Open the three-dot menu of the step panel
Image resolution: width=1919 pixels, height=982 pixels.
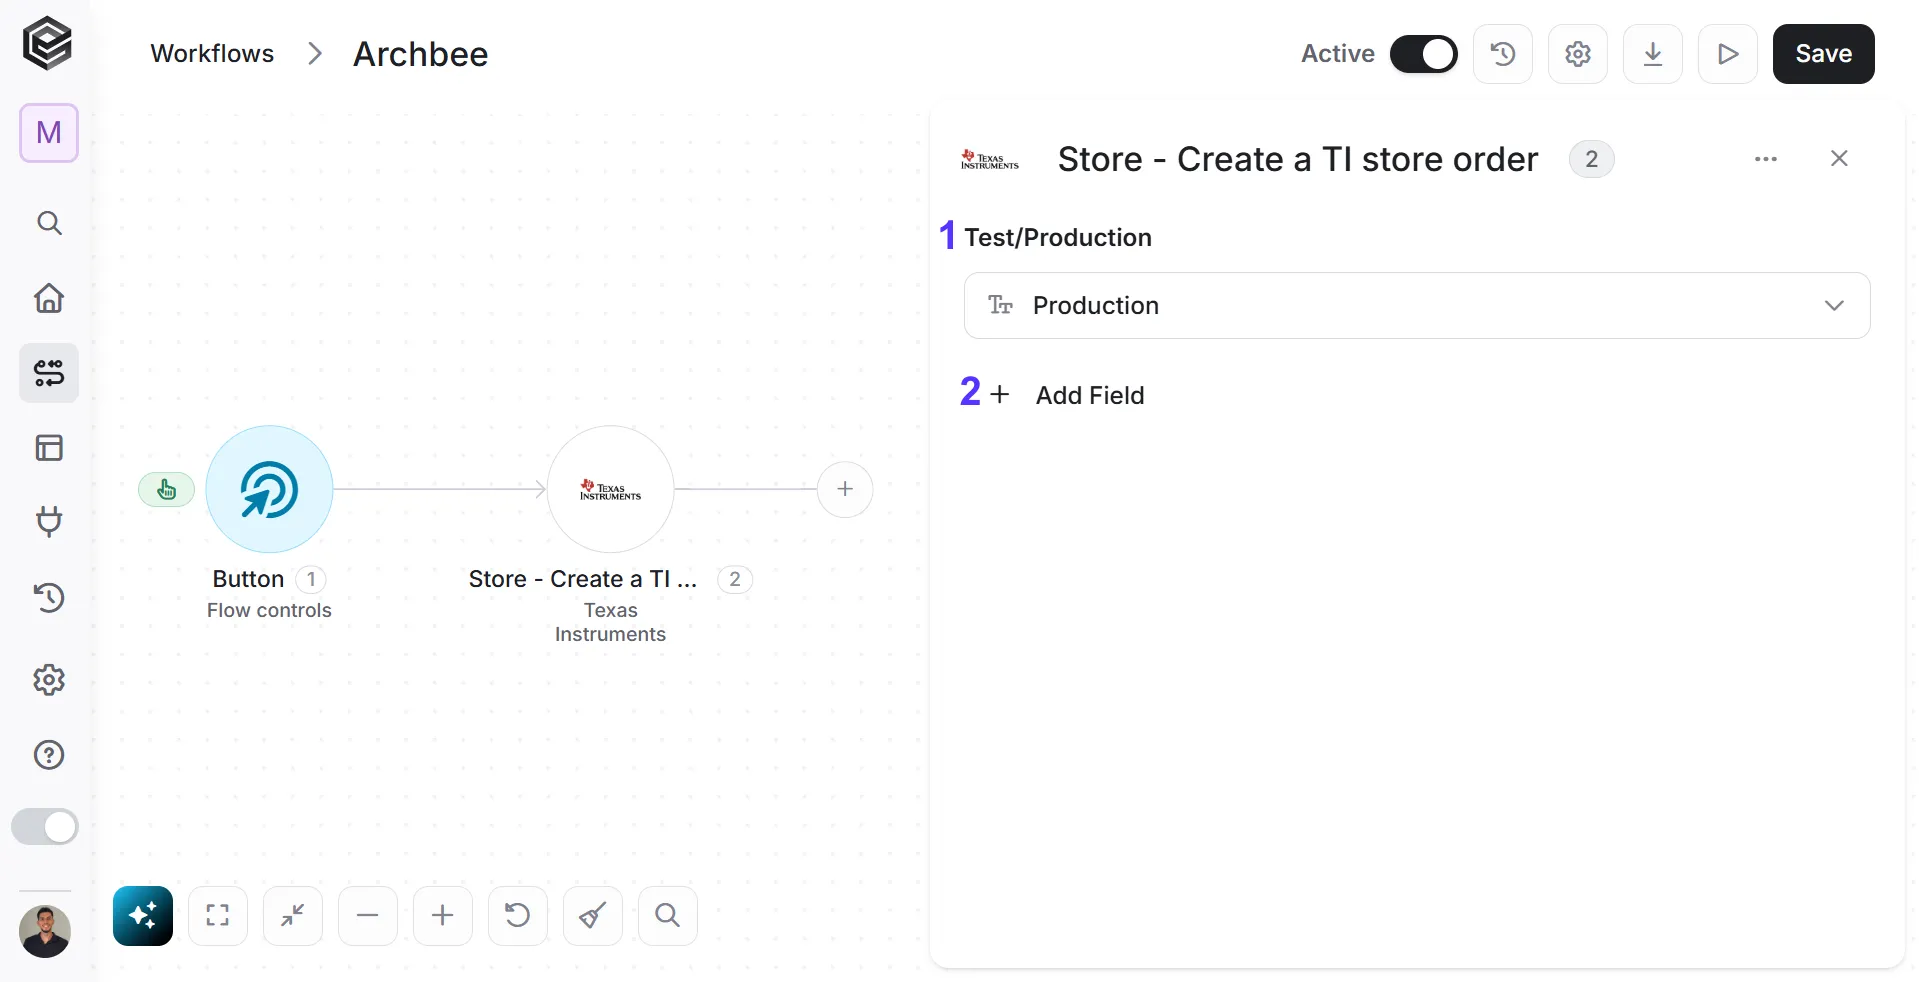point(1766,159)
